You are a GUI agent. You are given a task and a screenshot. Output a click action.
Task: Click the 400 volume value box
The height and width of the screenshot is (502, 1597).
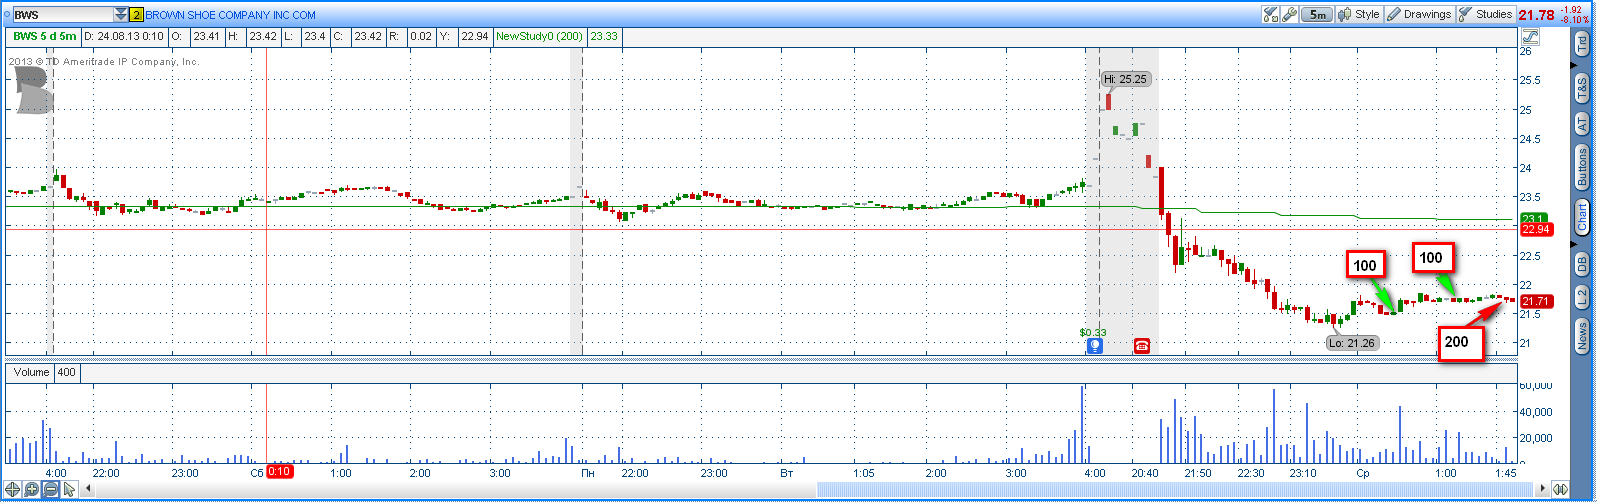(66, 372)
